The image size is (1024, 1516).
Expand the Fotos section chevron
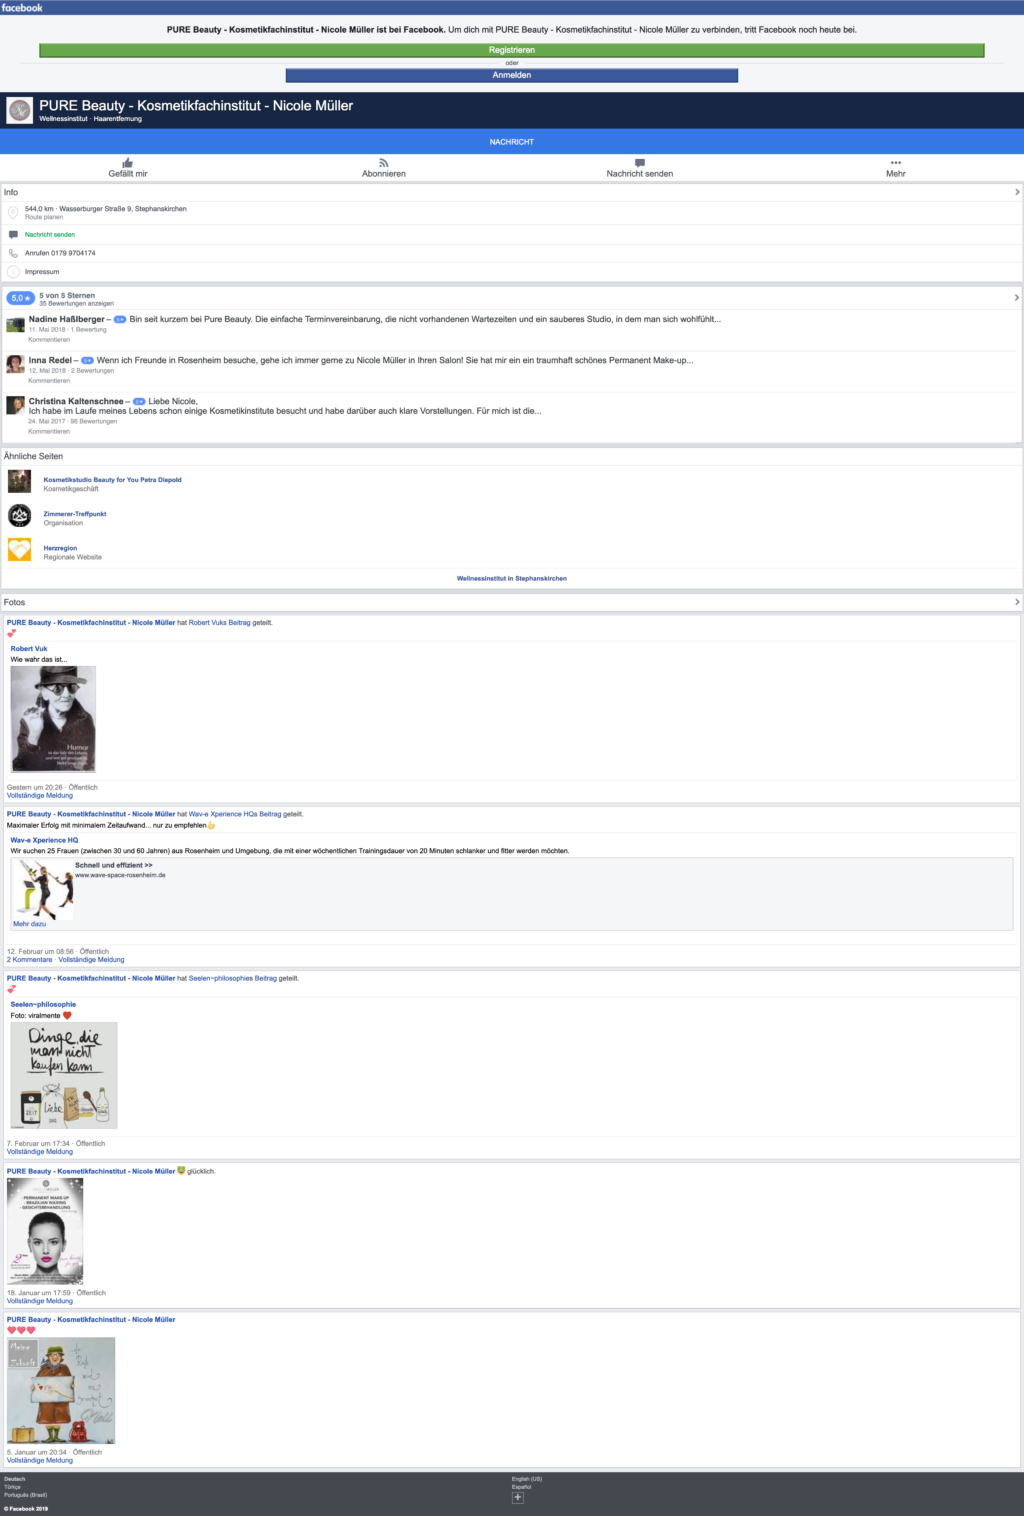(x=1017, y=602)
